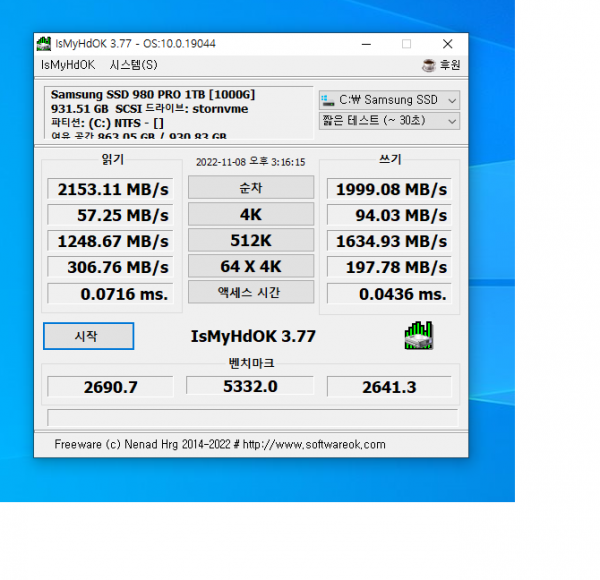This screenshot has width=600, height=580.
Task: Click the Samsung SSD 980 PRO info box
Action: (x=179, y=112)
